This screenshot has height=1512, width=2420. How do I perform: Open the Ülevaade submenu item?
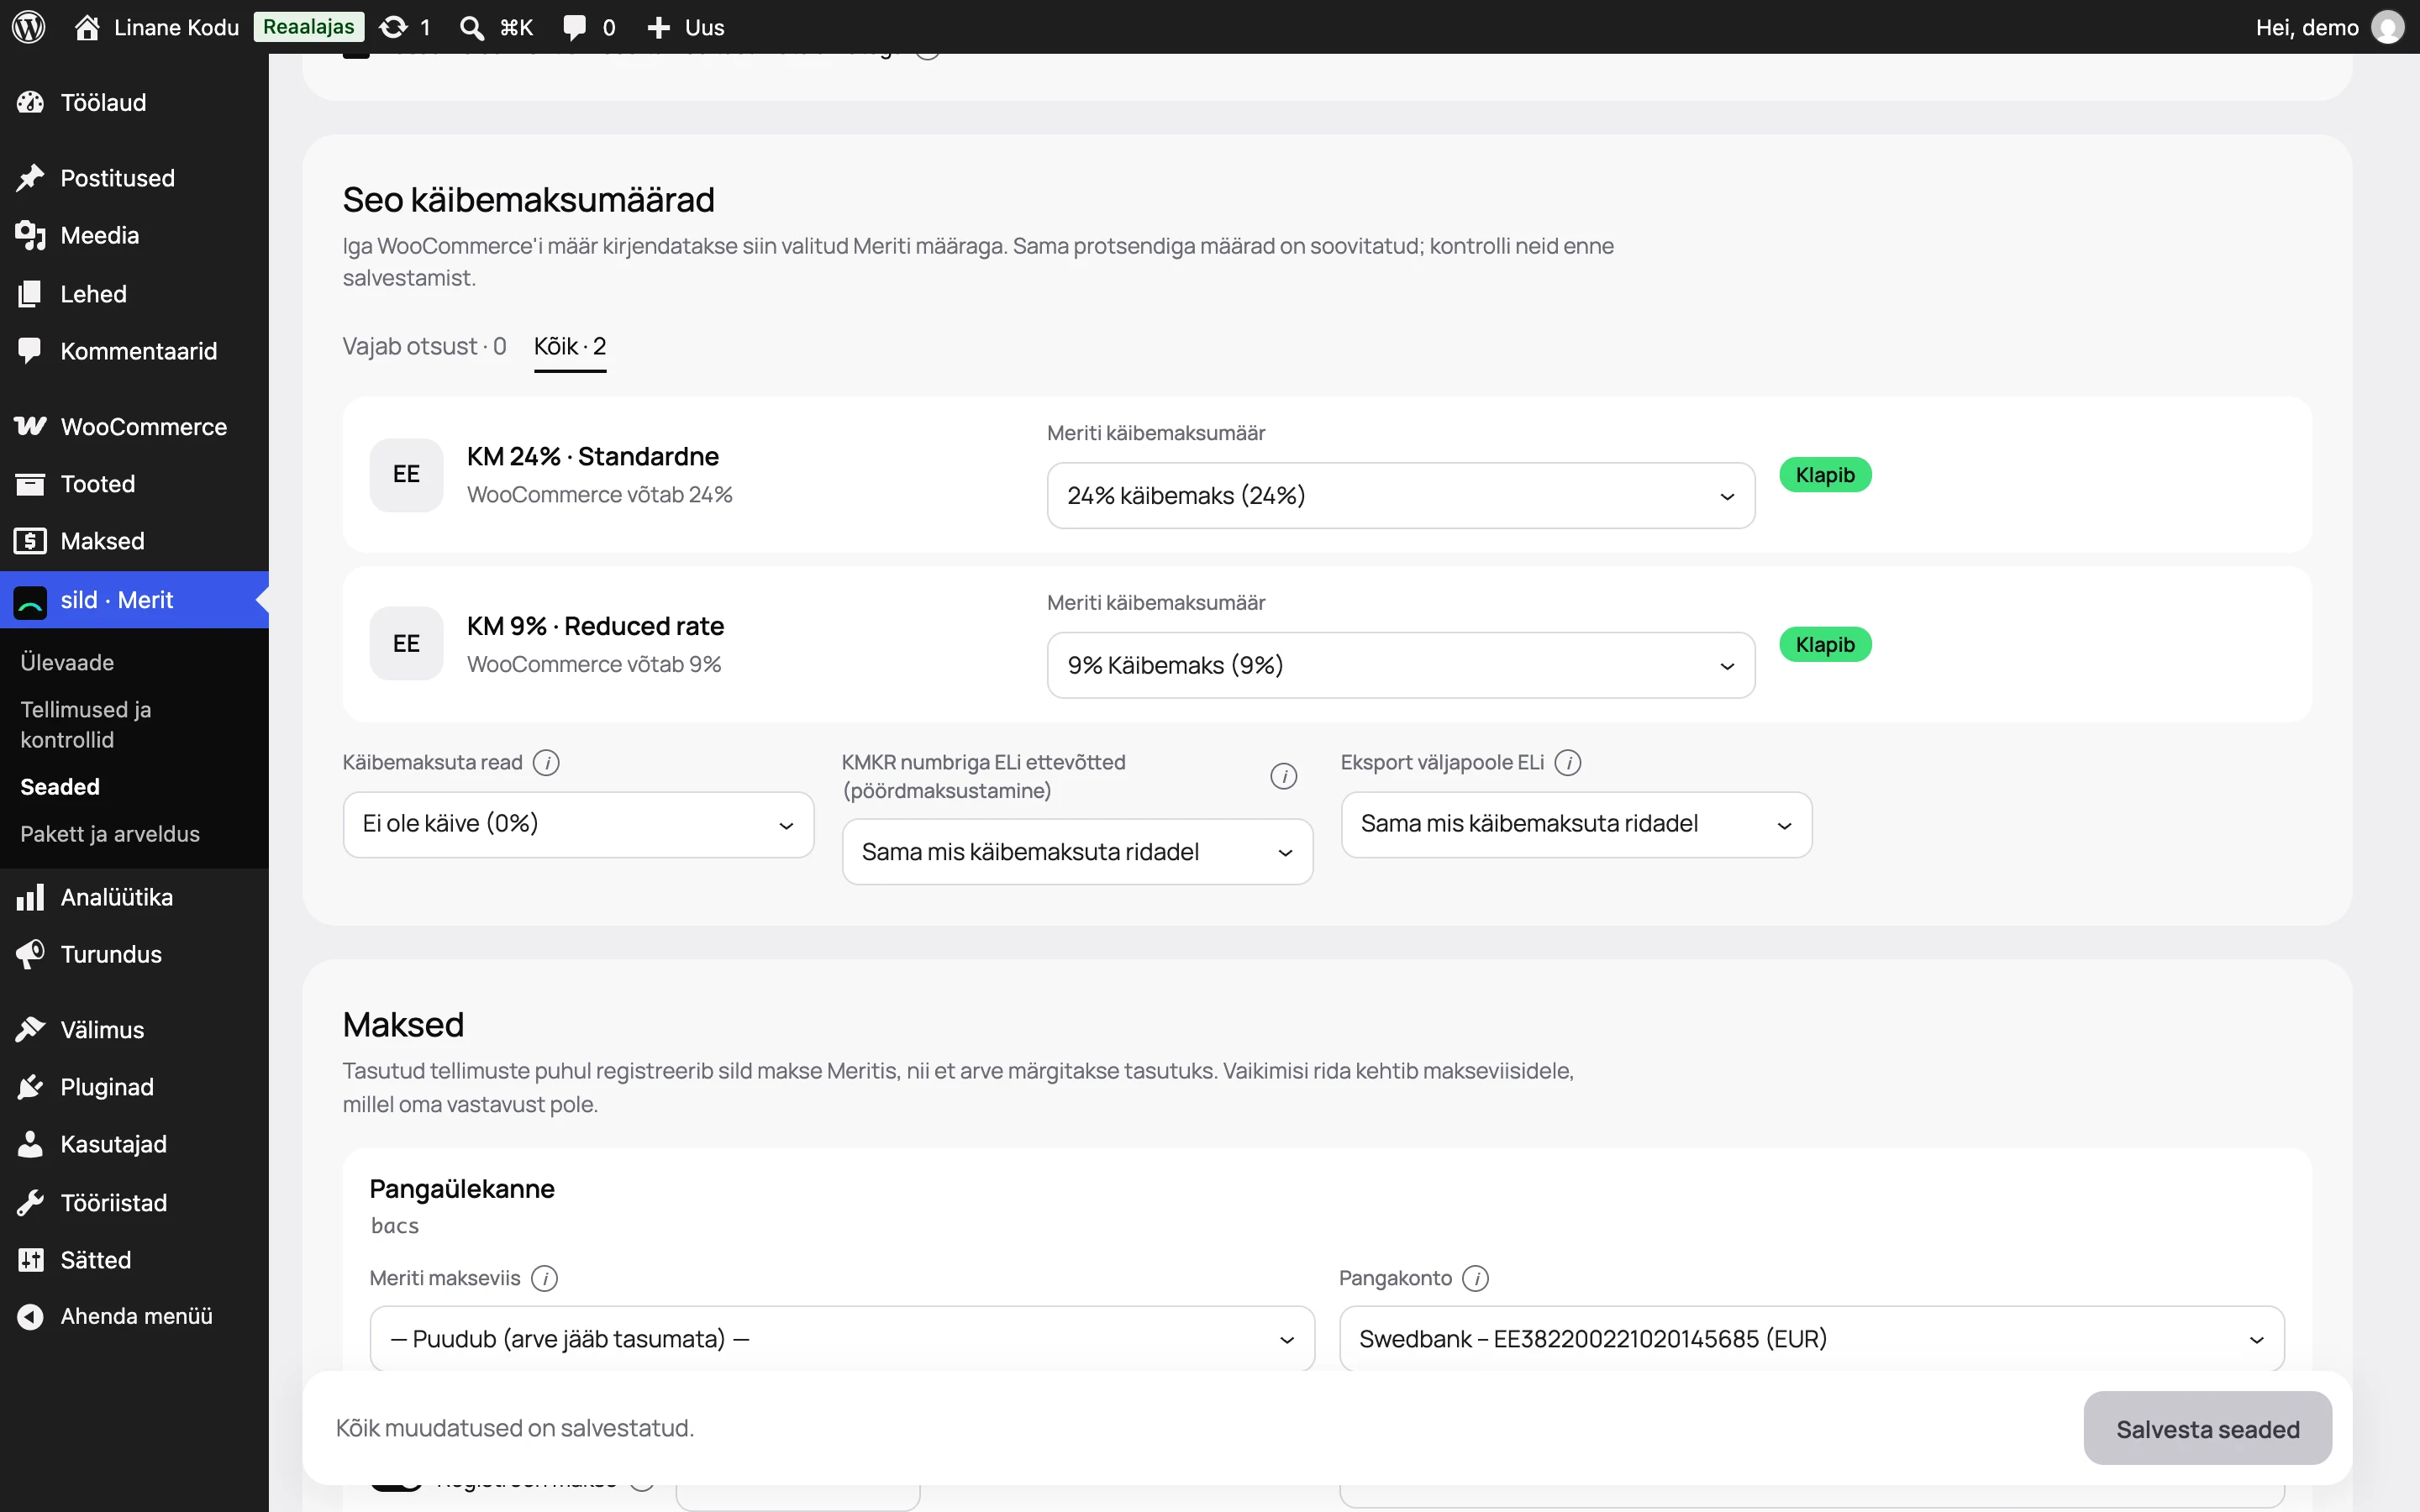tap(67, 663)
